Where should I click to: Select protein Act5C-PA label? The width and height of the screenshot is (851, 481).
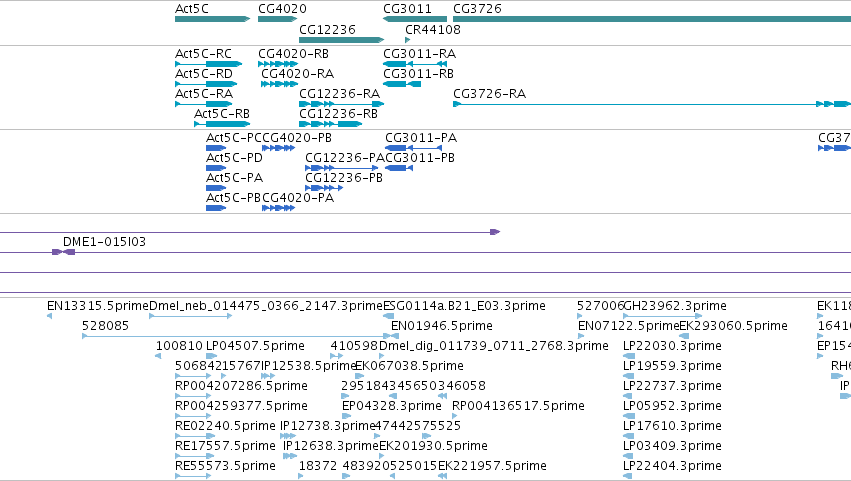click(234, 178)
